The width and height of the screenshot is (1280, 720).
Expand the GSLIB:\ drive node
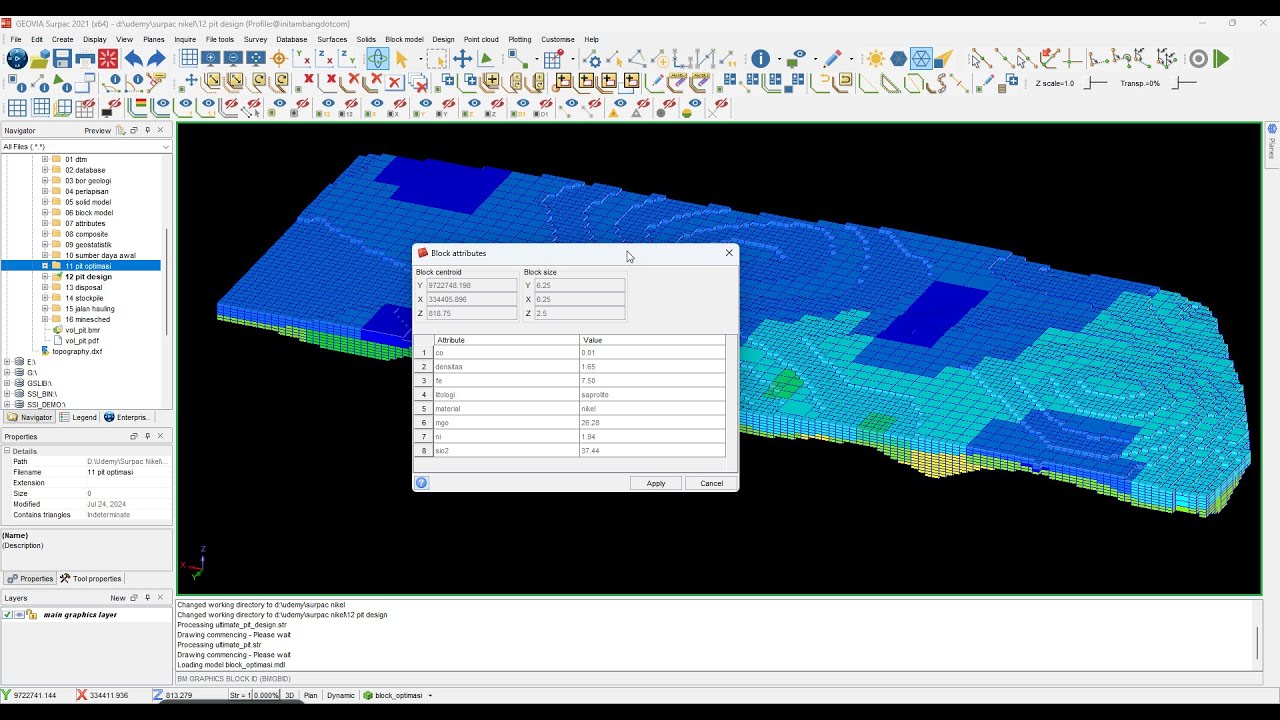point(7,383)
